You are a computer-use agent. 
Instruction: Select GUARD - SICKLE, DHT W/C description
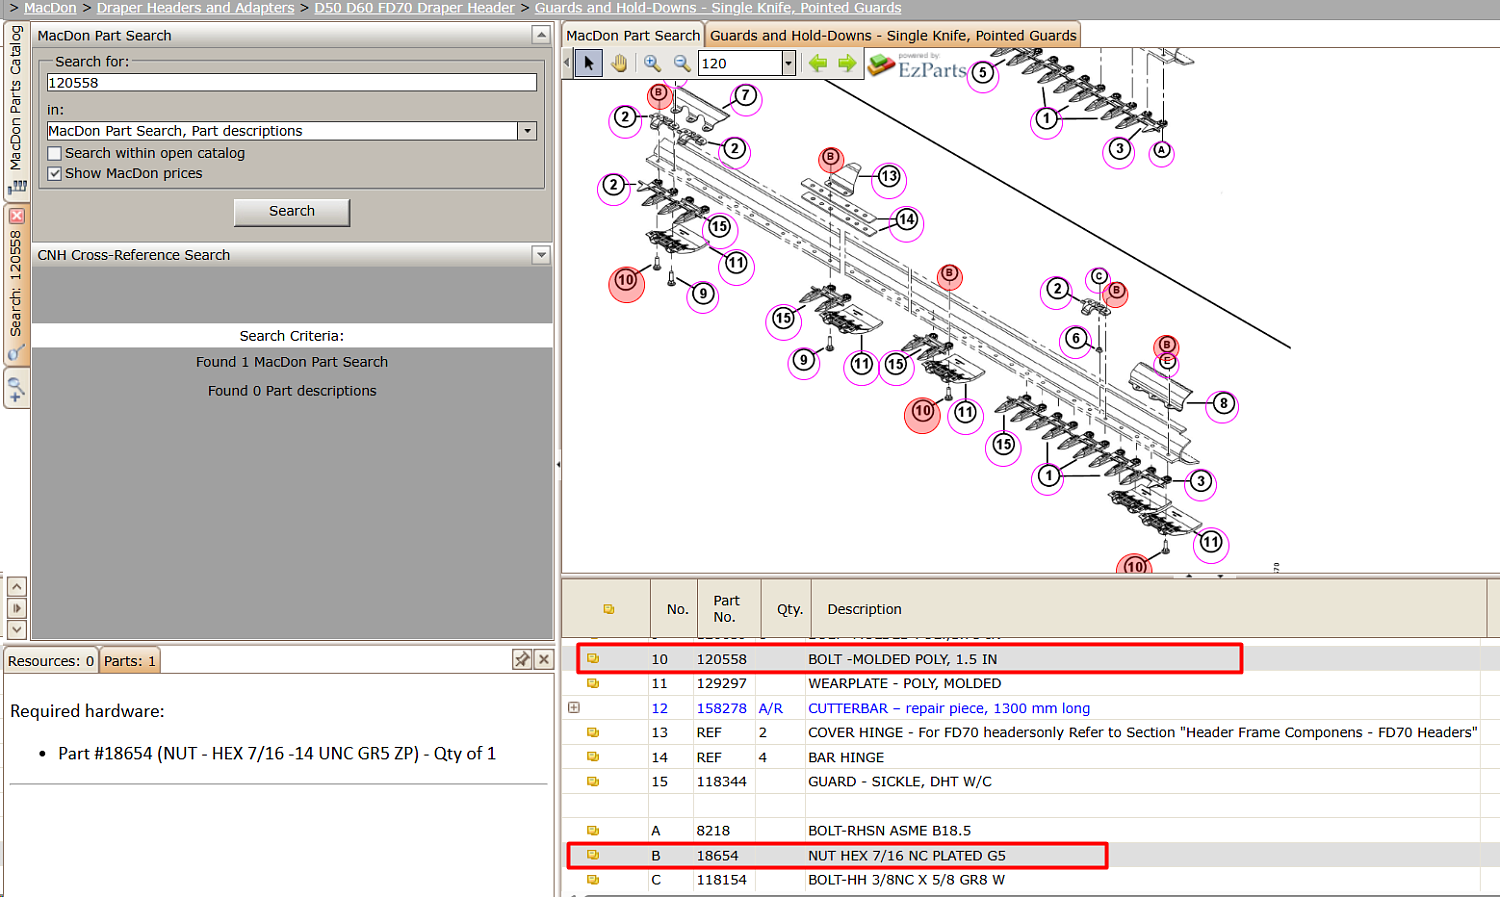point(900,781)
